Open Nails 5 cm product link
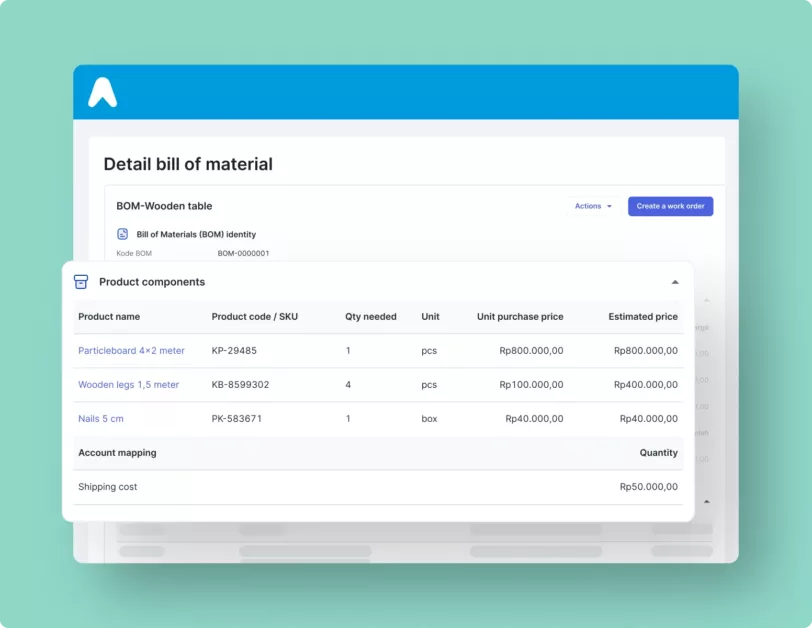The width and height of the screenshot is (812, 628). [x=101, y=419]
